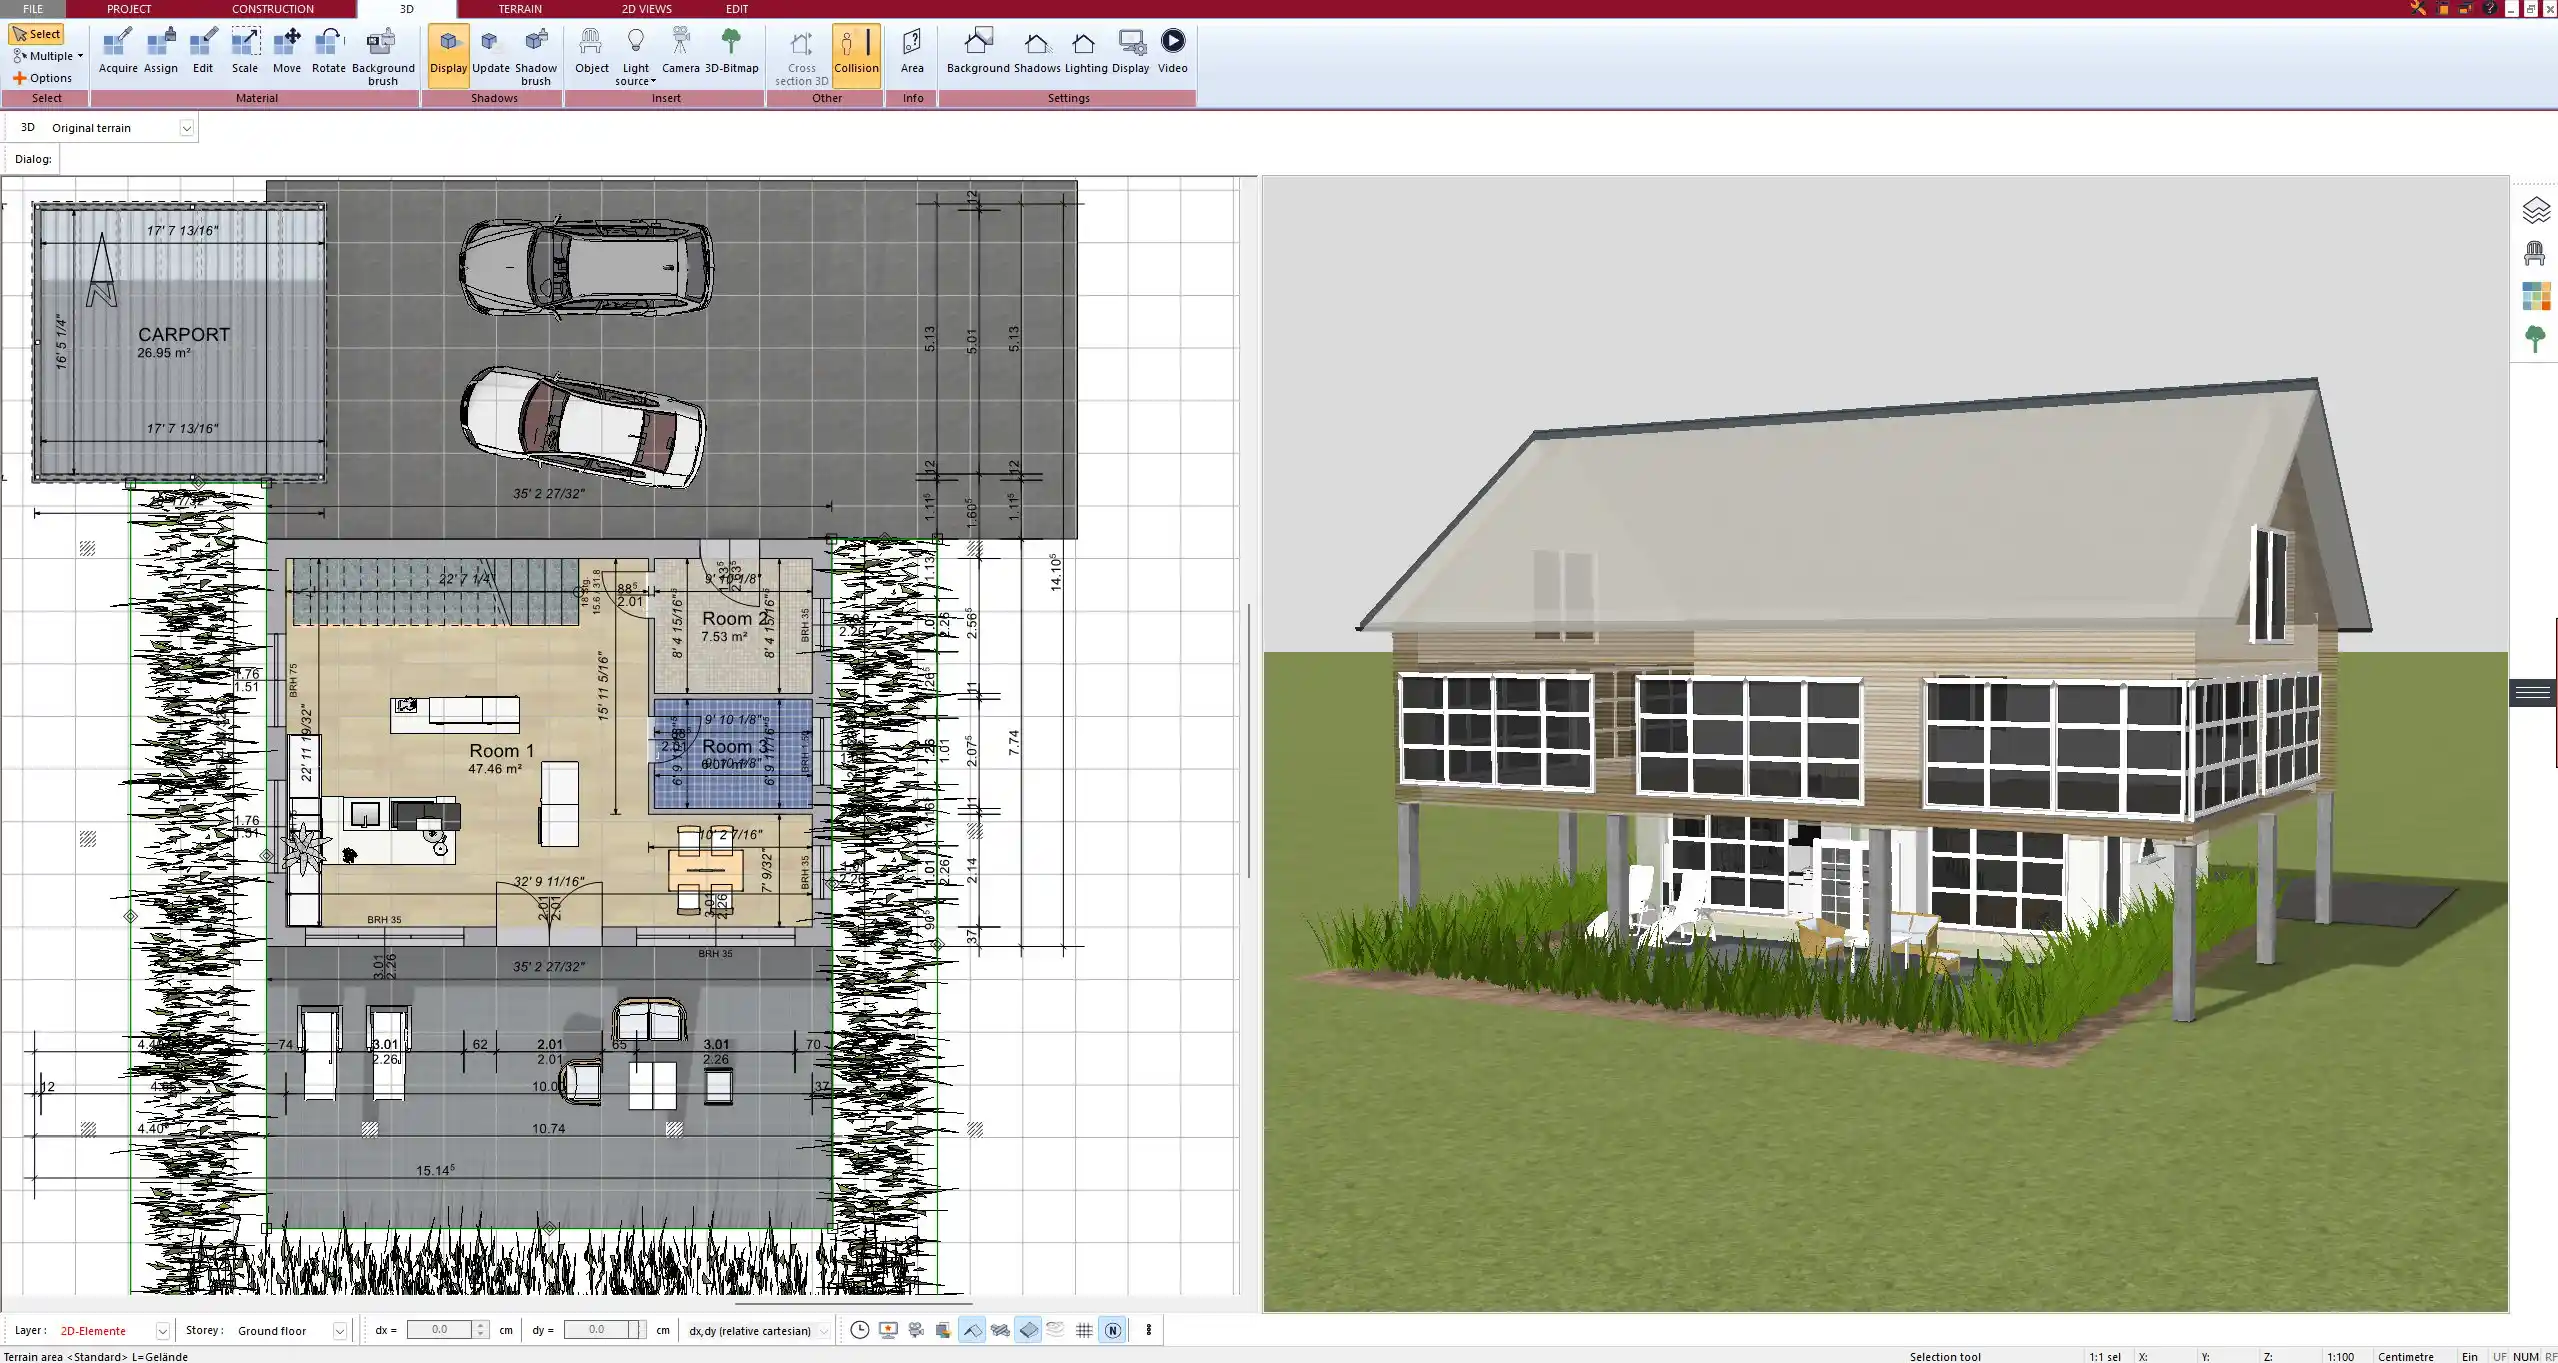The image size is (2558, 1363).
Task: Open Lighting settings
Action: coord(1085,51)
